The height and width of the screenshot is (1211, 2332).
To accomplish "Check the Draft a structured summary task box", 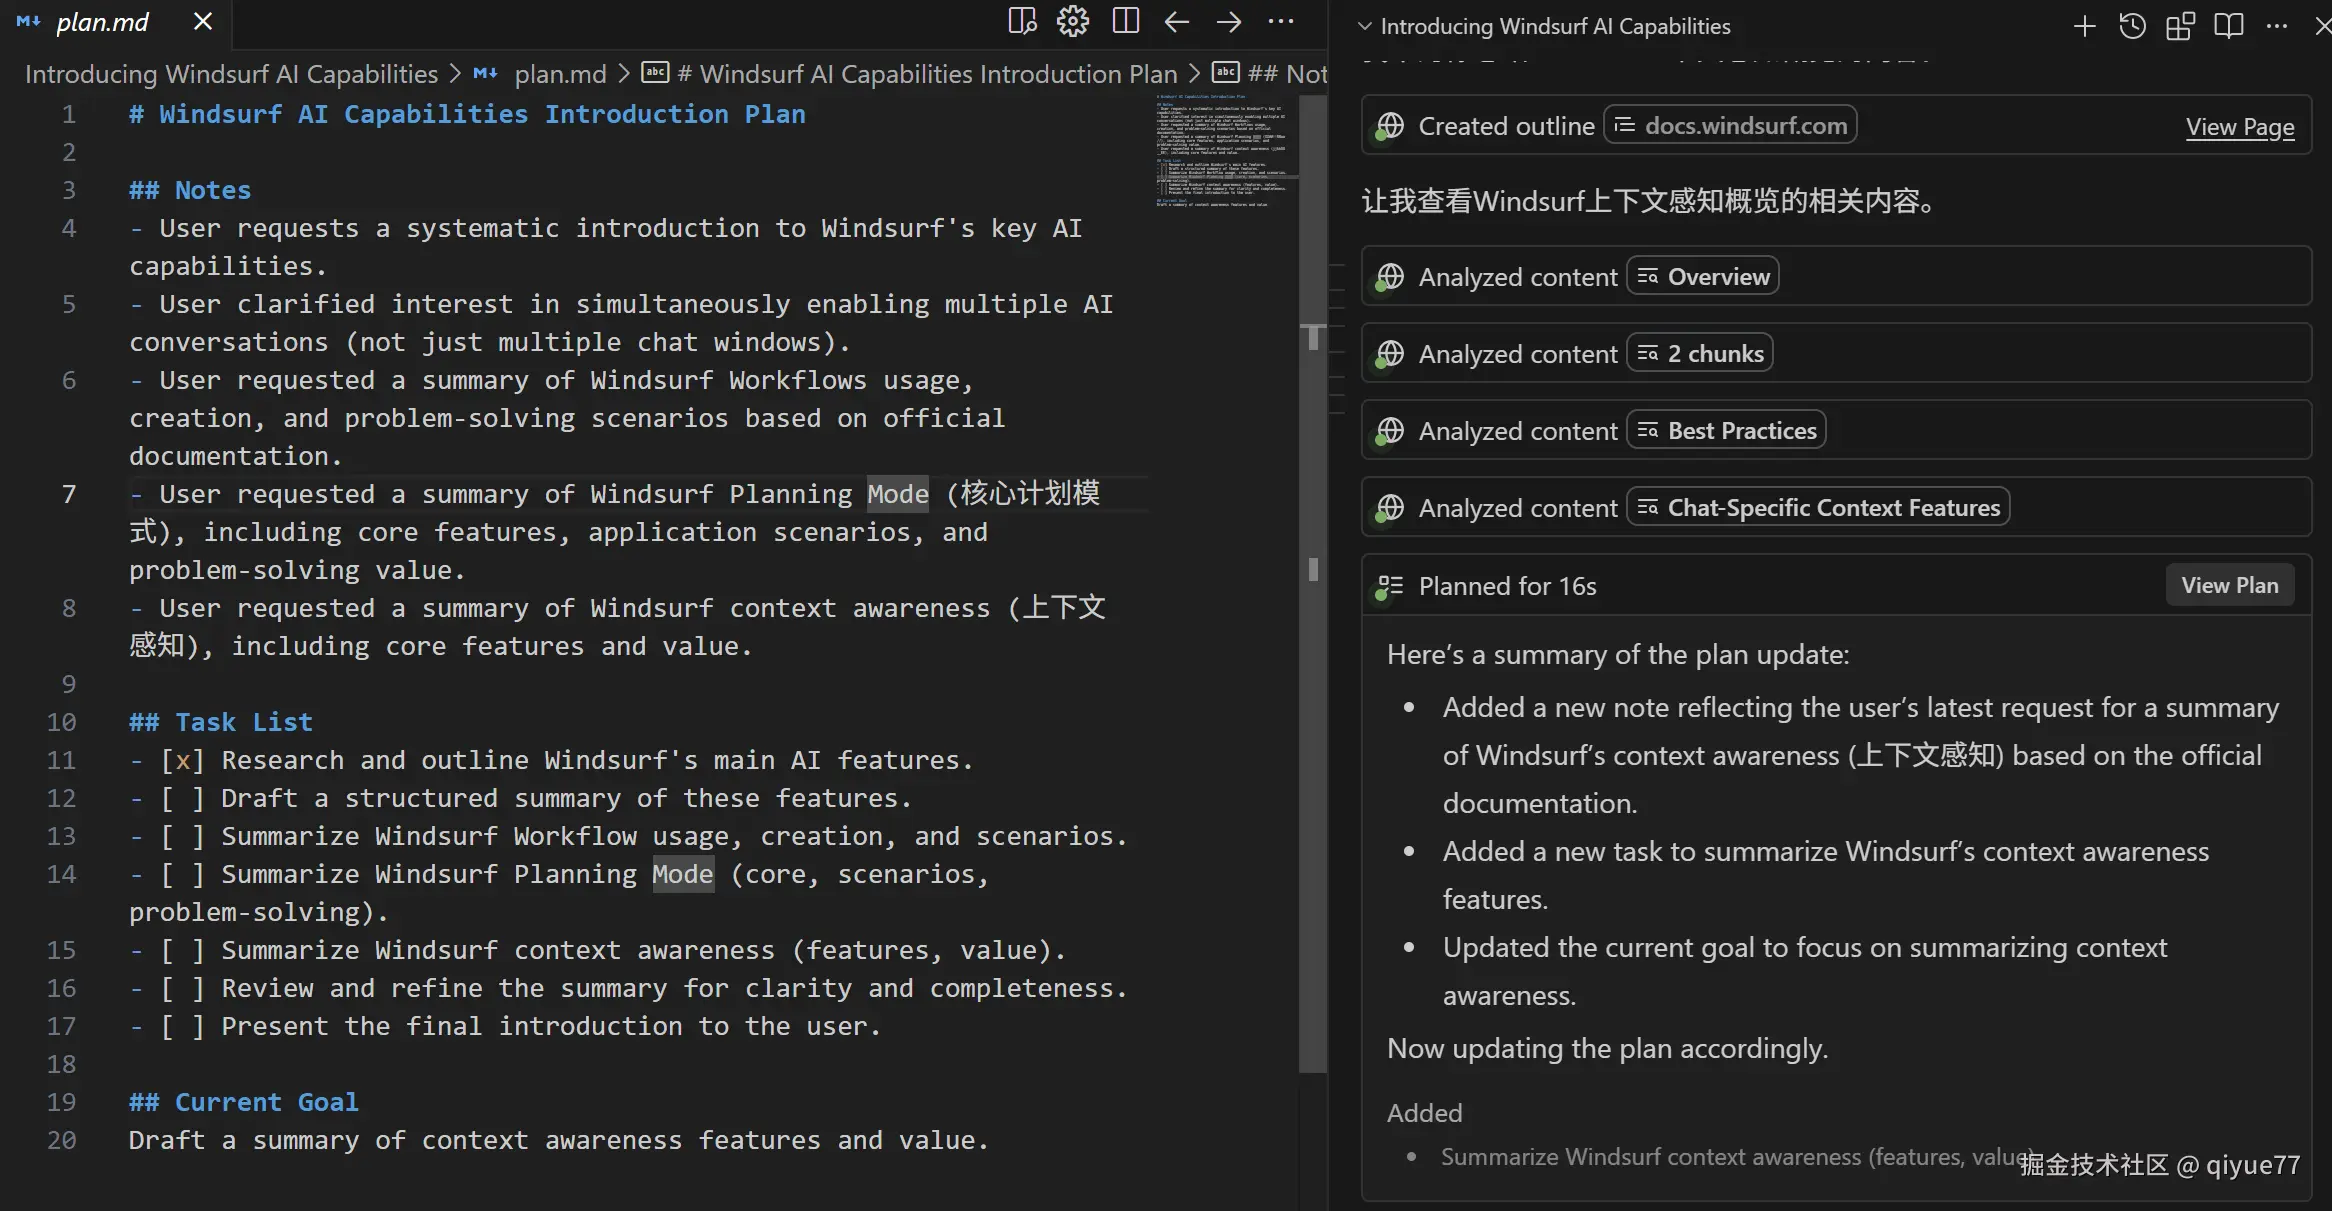I will coord(183,799).
